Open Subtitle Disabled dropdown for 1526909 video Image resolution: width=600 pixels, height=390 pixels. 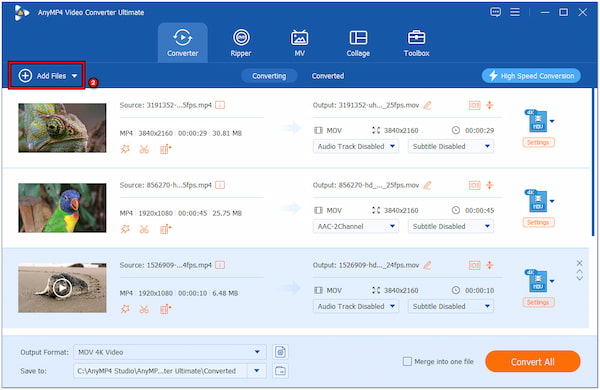click(x=451, y=306)
